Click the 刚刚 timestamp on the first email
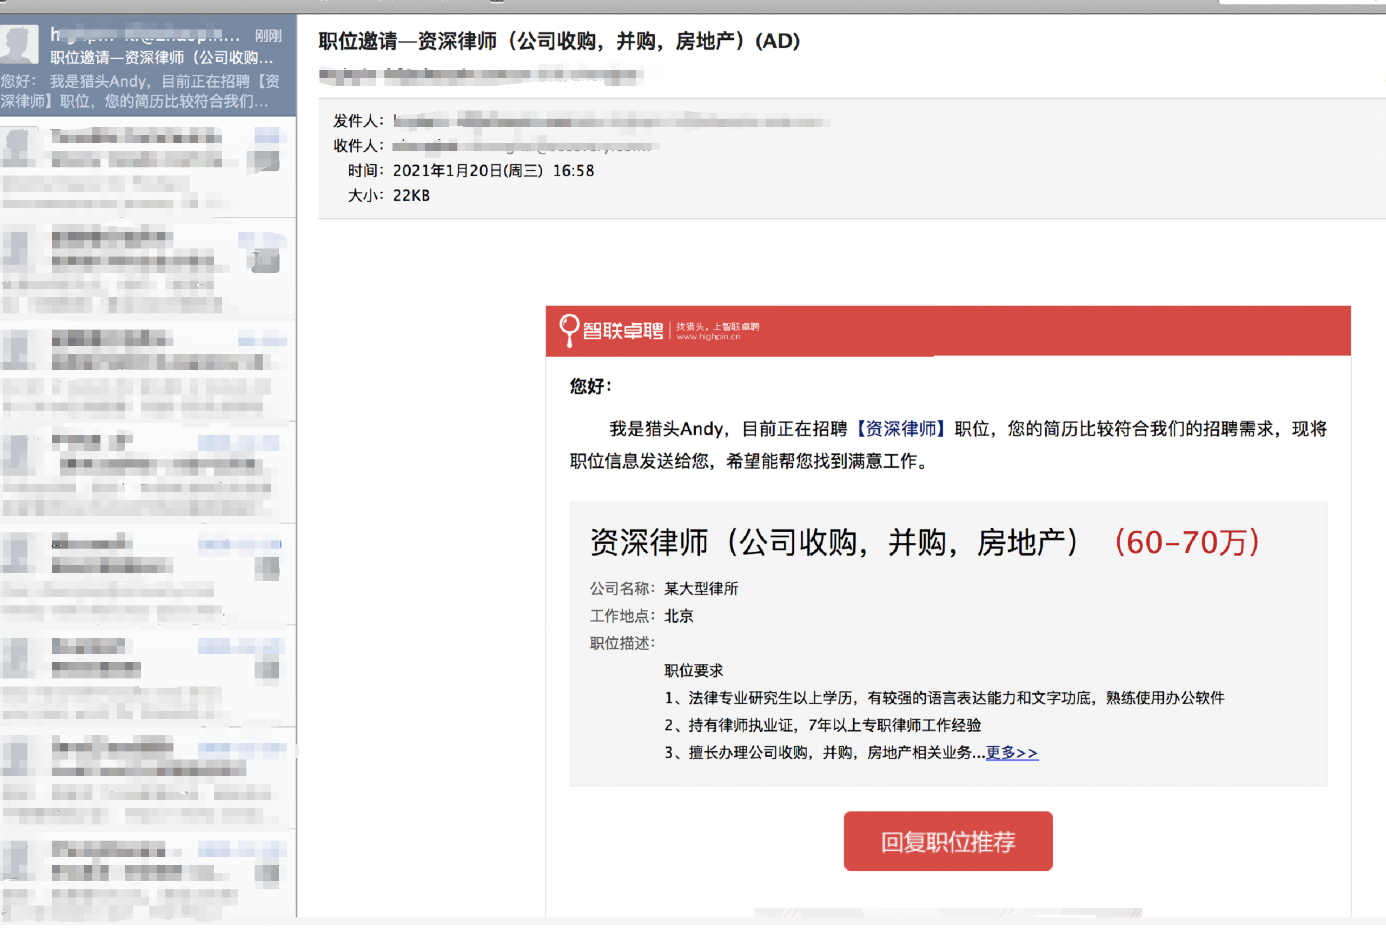Screen dimensions: 1386x938 pos(268,35)
